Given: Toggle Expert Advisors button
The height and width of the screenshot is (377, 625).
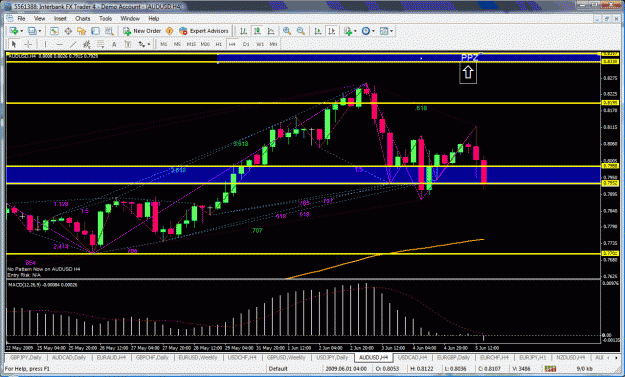Looking at the screenshot, I should pos(204,31).
